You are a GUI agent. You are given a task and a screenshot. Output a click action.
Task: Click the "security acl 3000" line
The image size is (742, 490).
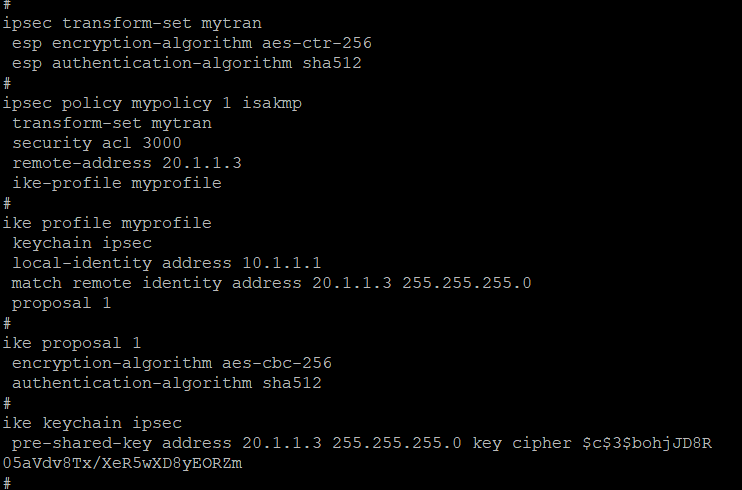96,143
